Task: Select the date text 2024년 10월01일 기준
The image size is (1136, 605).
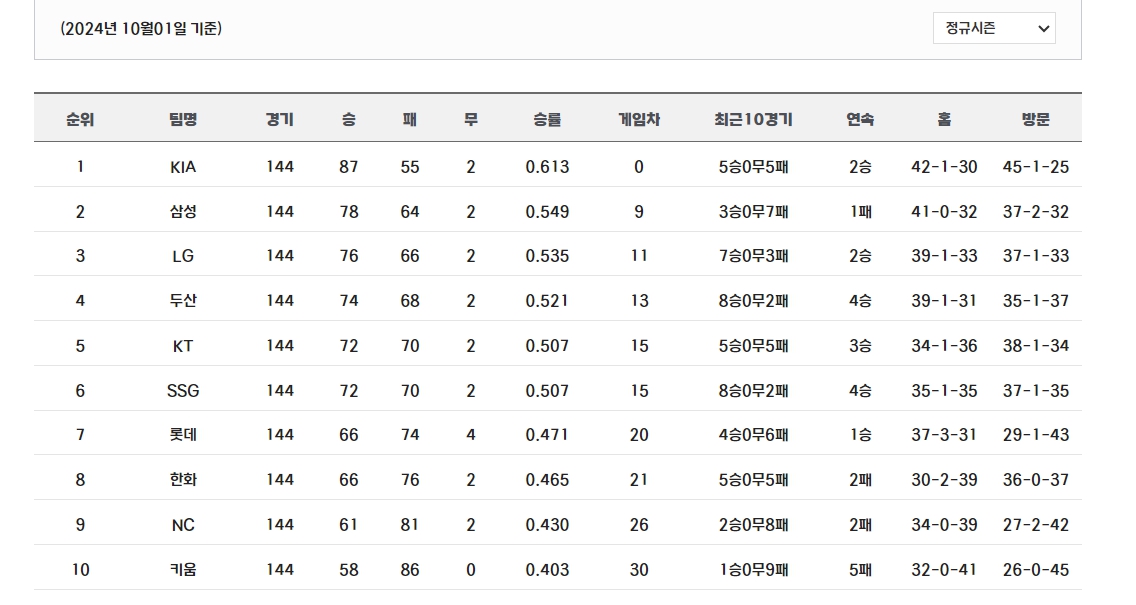Action: 141,29
